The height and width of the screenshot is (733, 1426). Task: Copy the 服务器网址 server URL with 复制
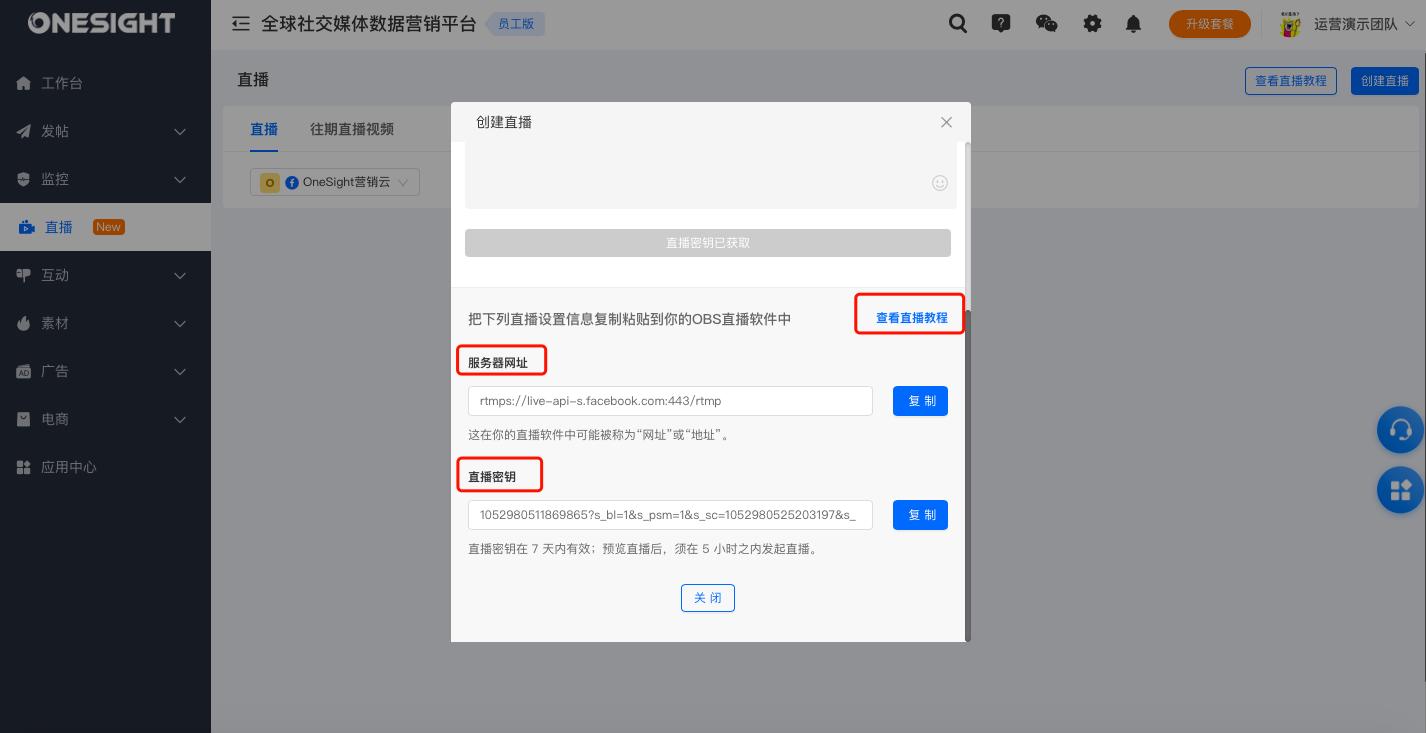(x=920, y=401)
